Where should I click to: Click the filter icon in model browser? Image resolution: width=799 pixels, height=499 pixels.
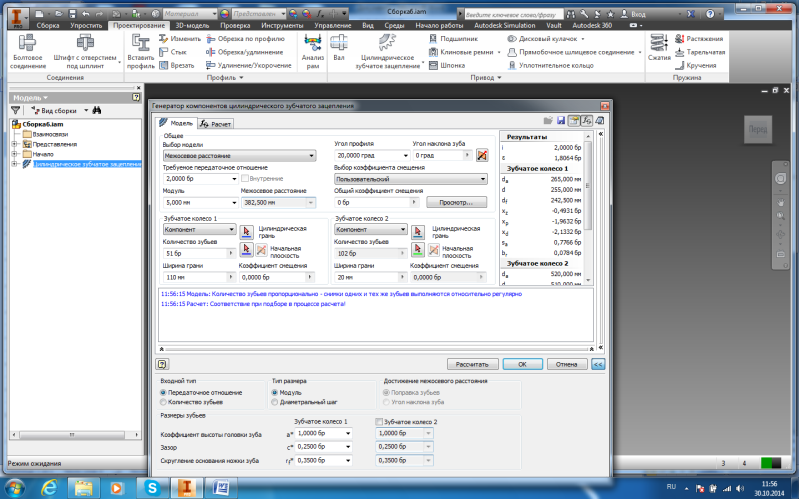click(16, 110)
